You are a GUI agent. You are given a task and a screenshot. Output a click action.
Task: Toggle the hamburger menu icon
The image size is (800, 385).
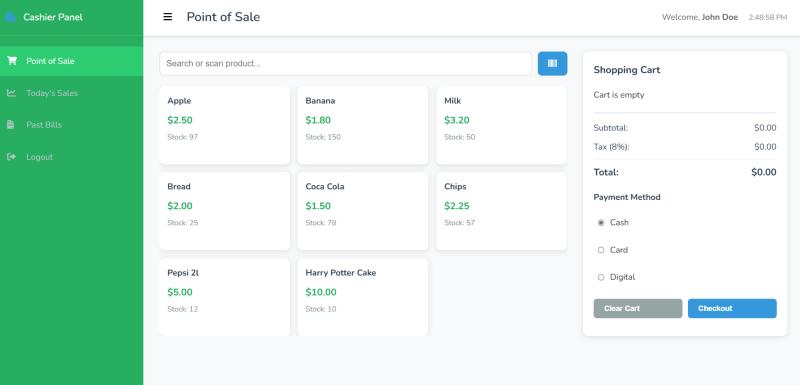click(x=167, y=17)
